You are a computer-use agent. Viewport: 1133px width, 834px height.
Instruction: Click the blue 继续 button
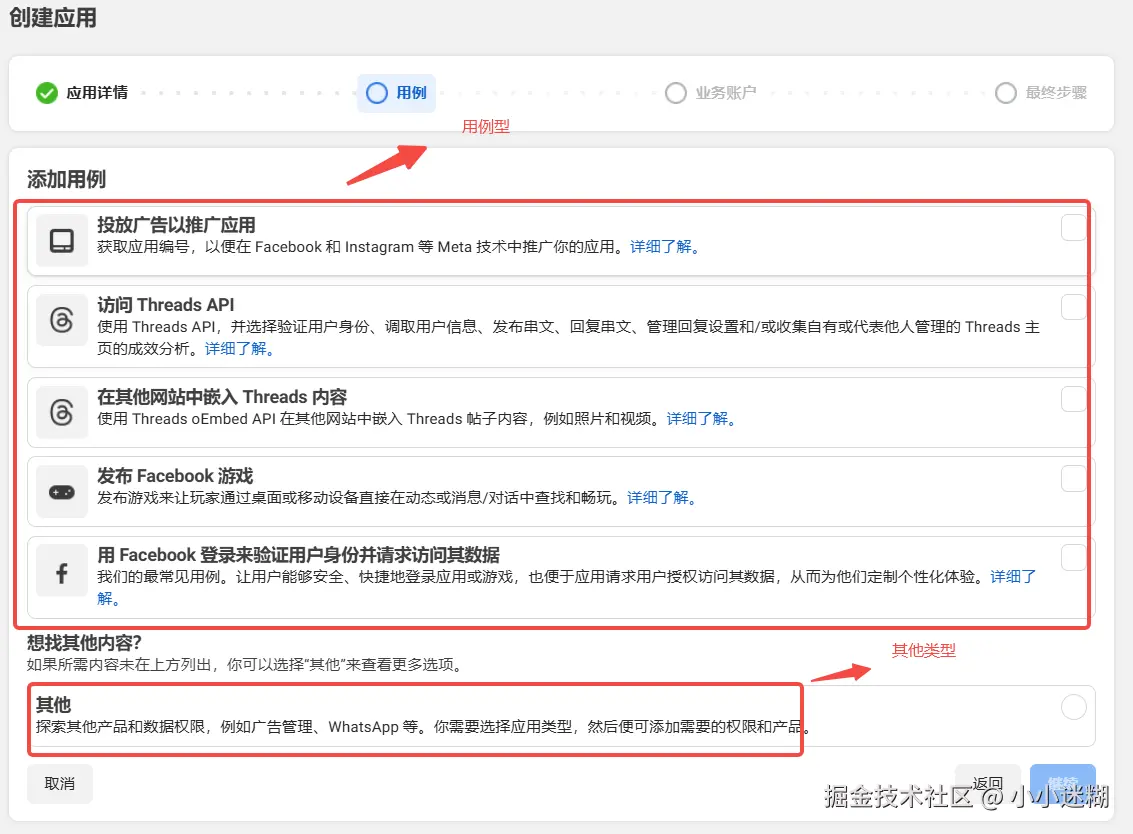click(1063, 783)
